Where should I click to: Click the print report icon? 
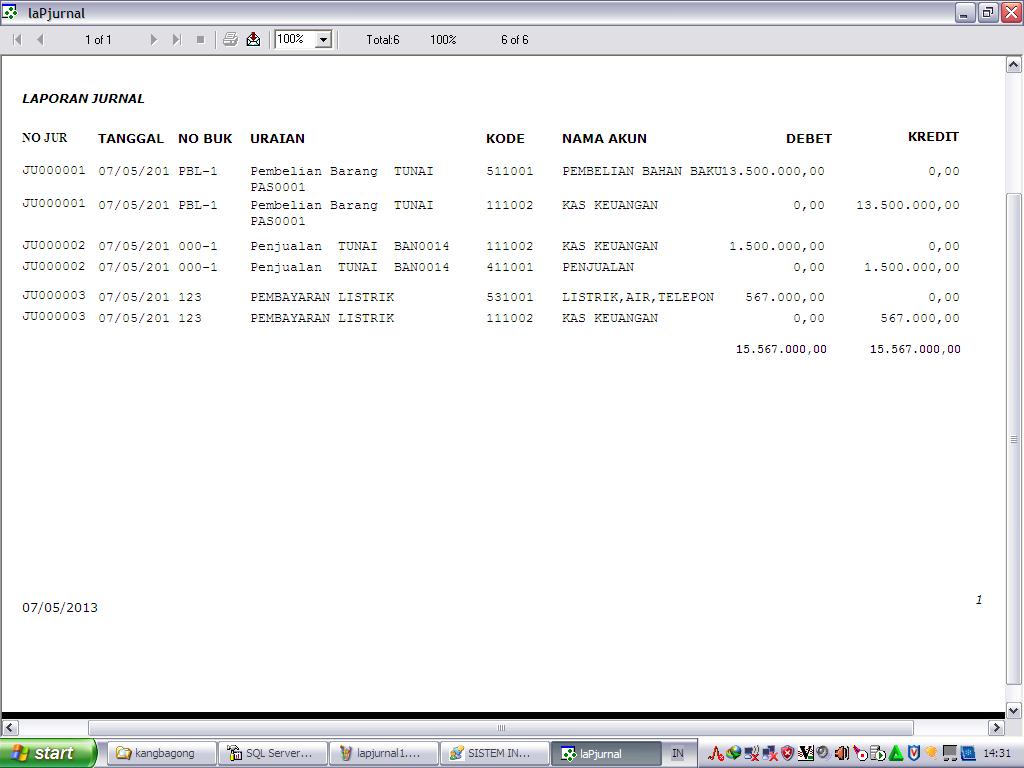click(230, 39)
